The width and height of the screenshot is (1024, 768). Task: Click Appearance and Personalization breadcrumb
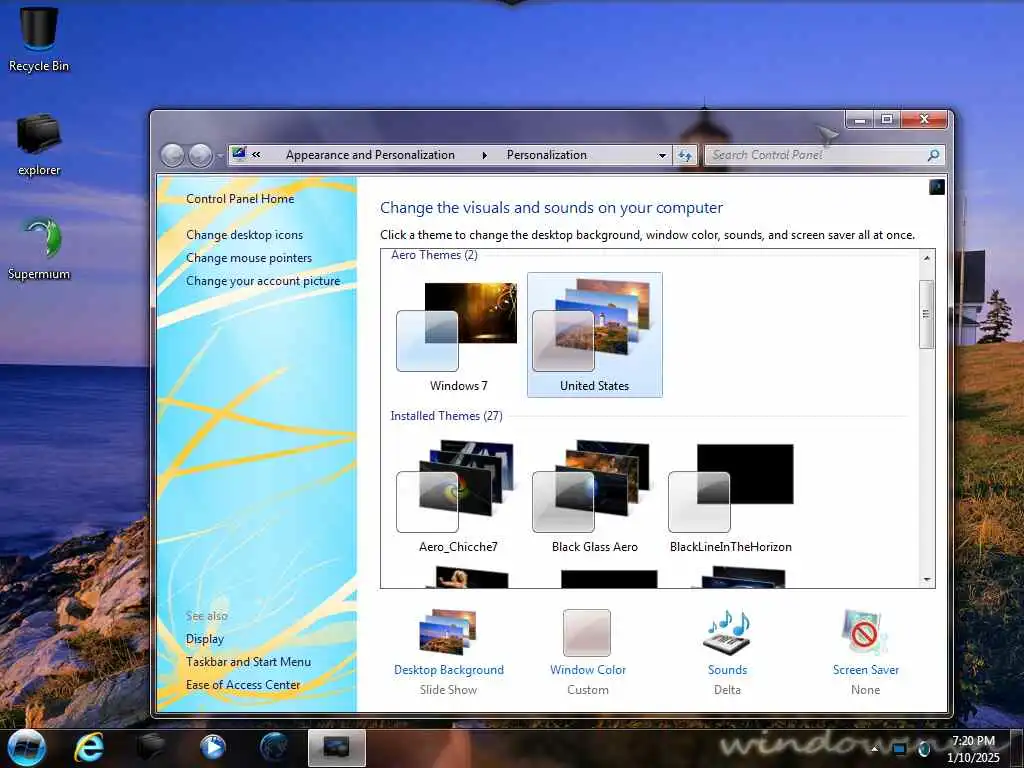[370, 155]
